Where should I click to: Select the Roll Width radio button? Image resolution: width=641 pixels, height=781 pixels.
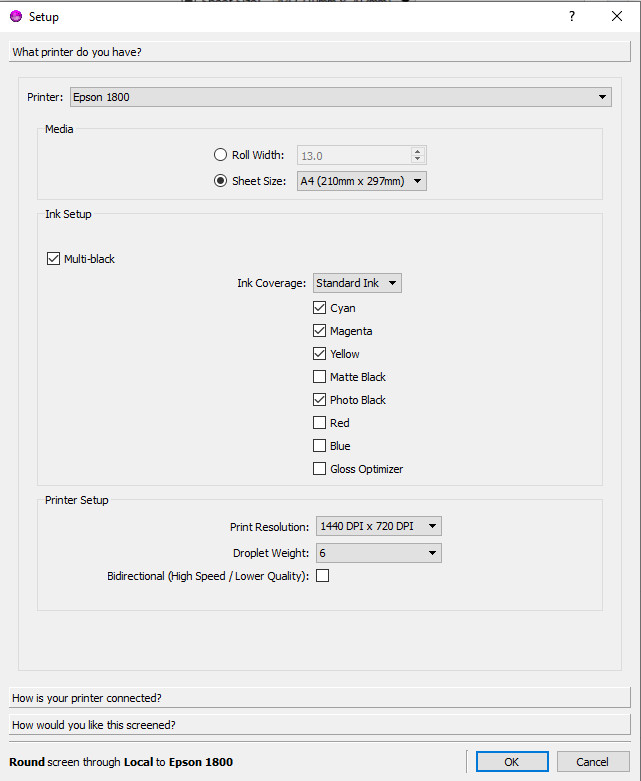click(221, 155)
